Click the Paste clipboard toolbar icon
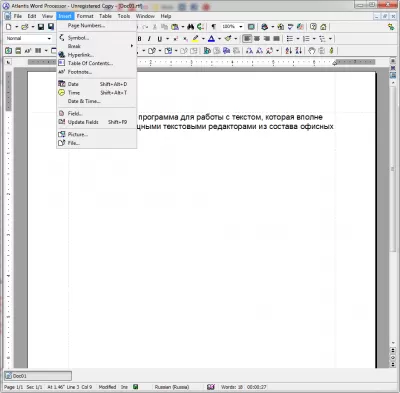The image size is (400, 393). coord(175,27)
